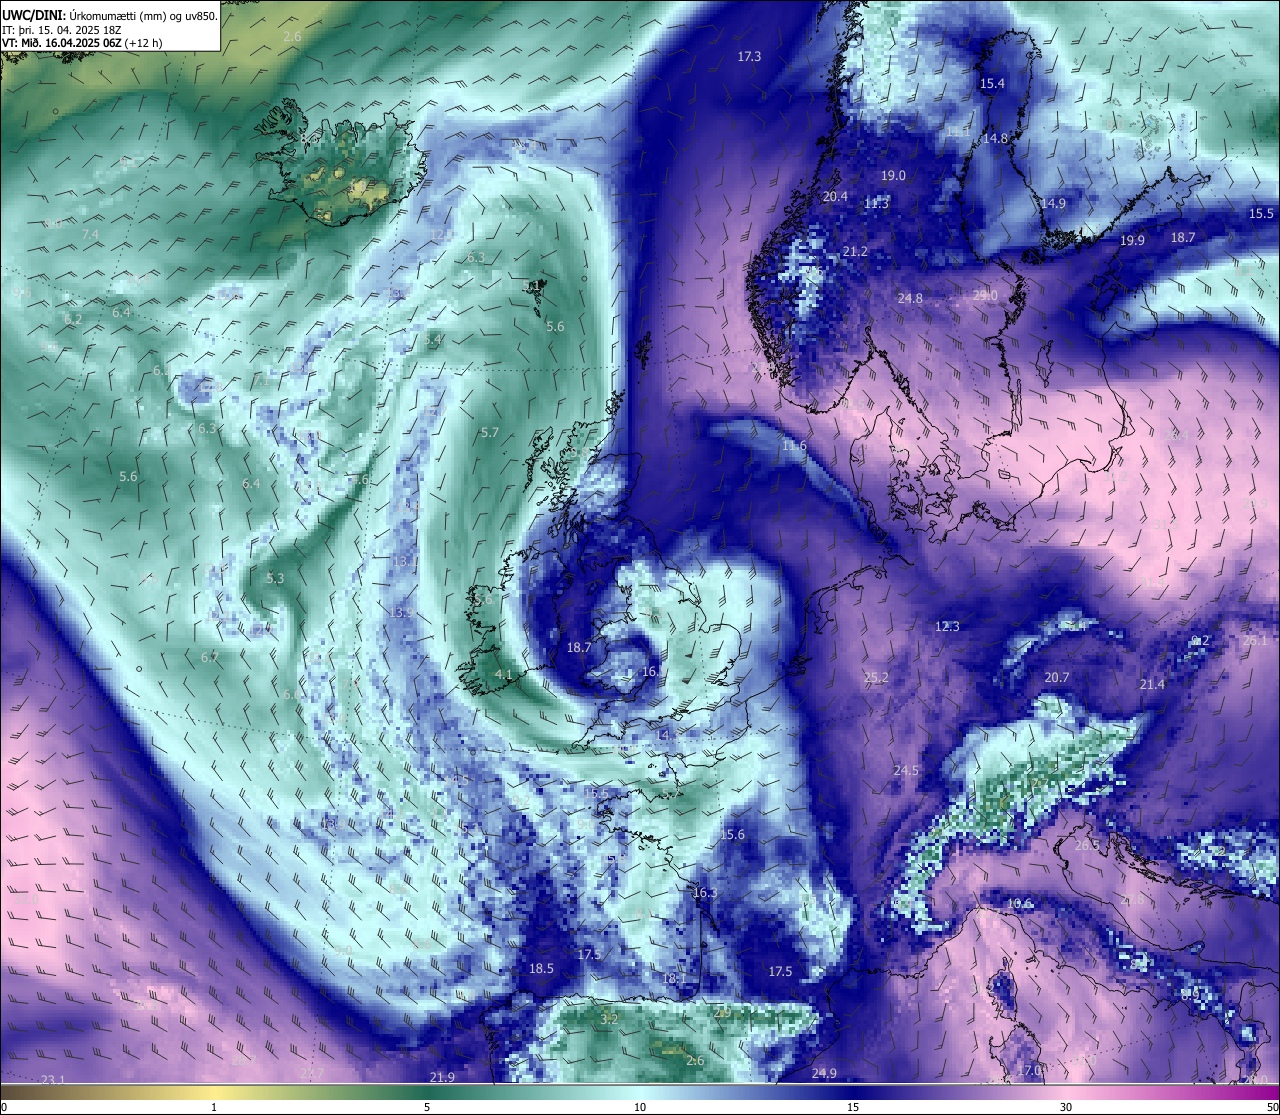Click the map value 6.2 at left edge

click(73, 320)
